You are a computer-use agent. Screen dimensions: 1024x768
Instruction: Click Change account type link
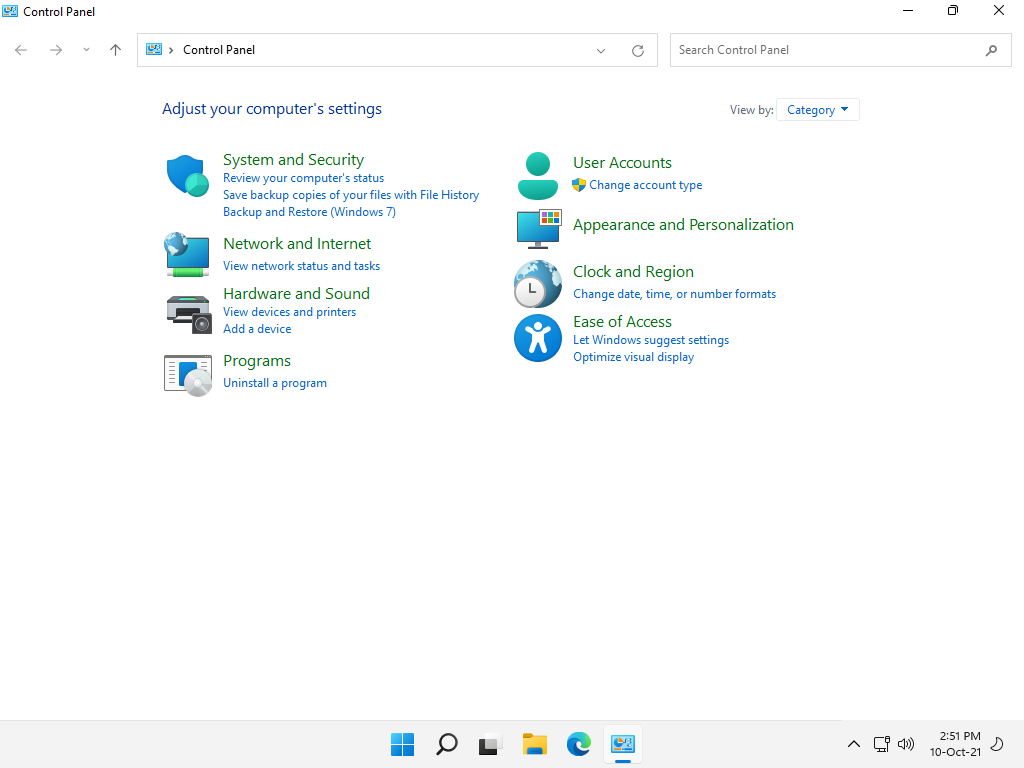point(645,184)
